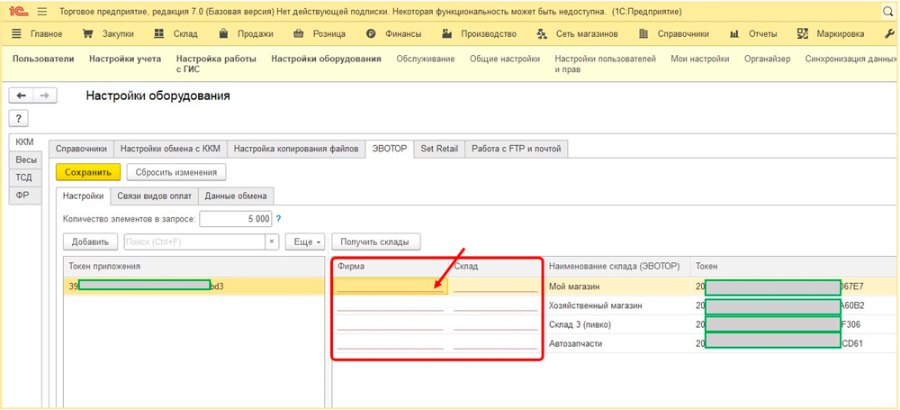Image resolution: width=900 pixels, height=410 pixels.
Task: Switch to ЭВОТОР tab
Action: (x=389, y=149)
